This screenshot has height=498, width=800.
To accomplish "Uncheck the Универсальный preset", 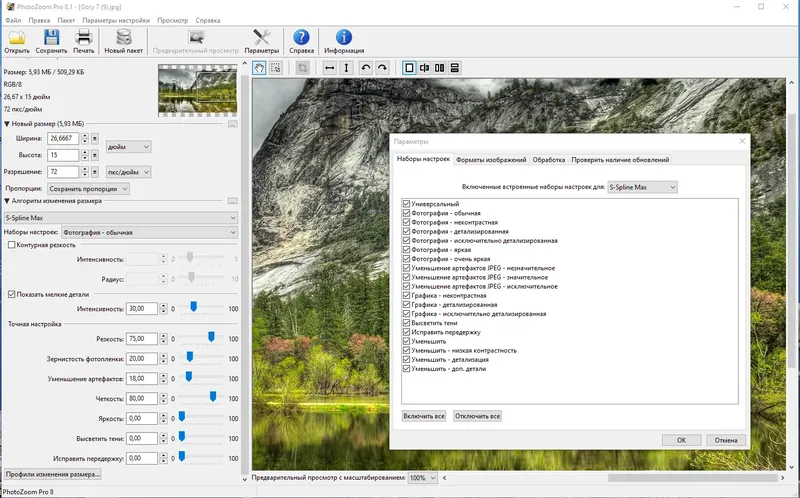I will pyautogui.click(x=407, y=204).
